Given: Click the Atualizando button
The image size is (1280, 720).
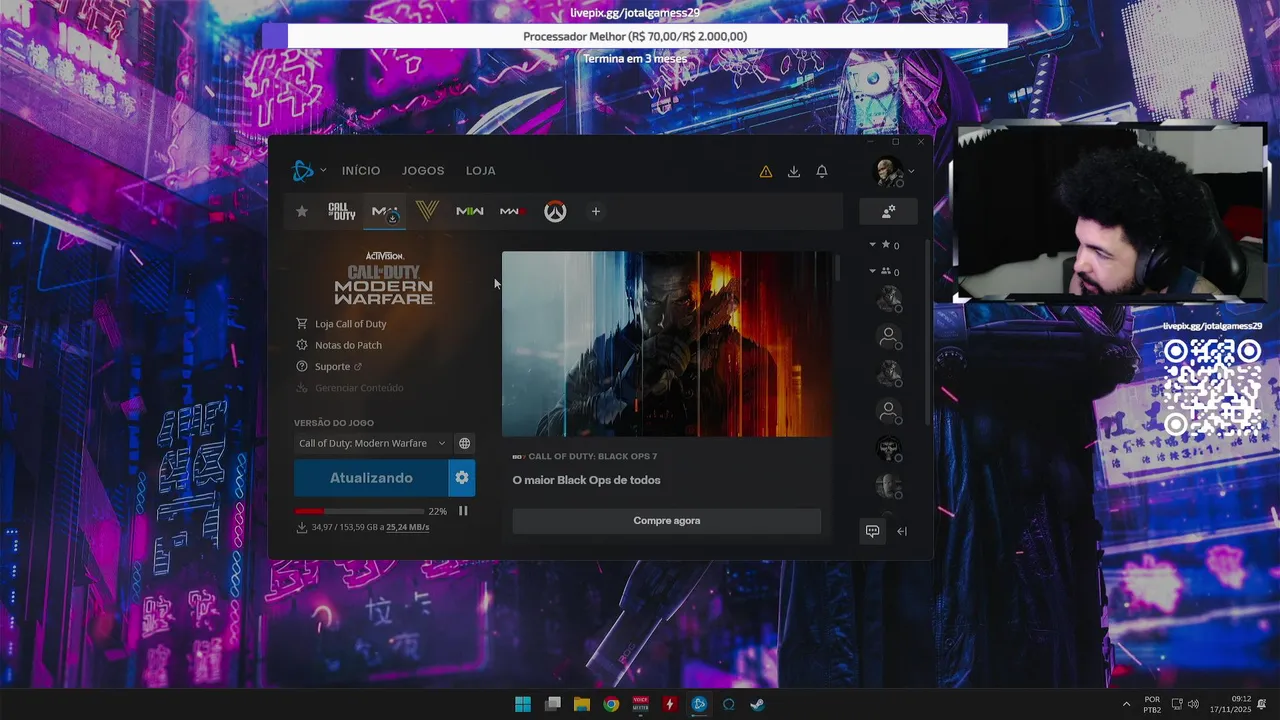Looking at the screenshot, I should point(371,478).
